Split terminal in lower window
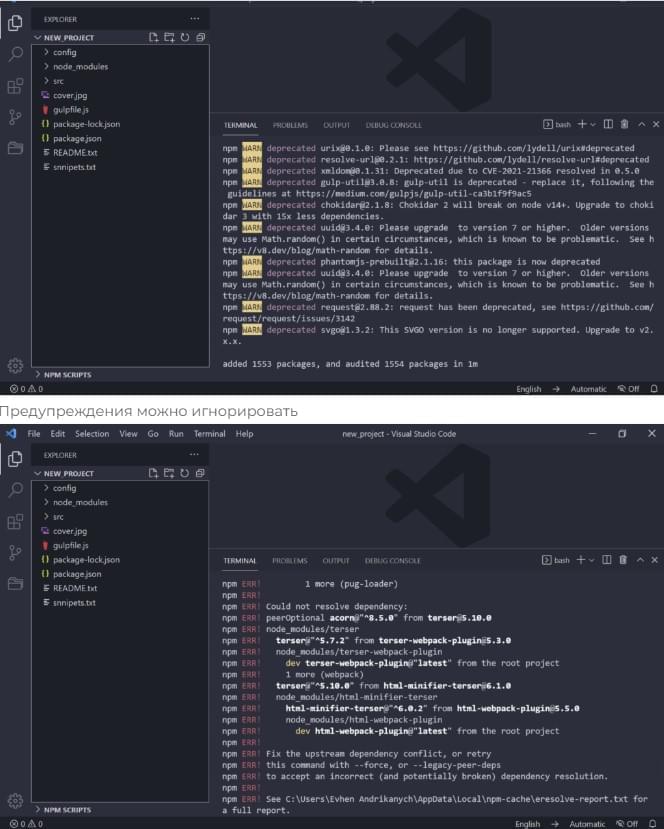664x829 pixels. pos(607,559)
